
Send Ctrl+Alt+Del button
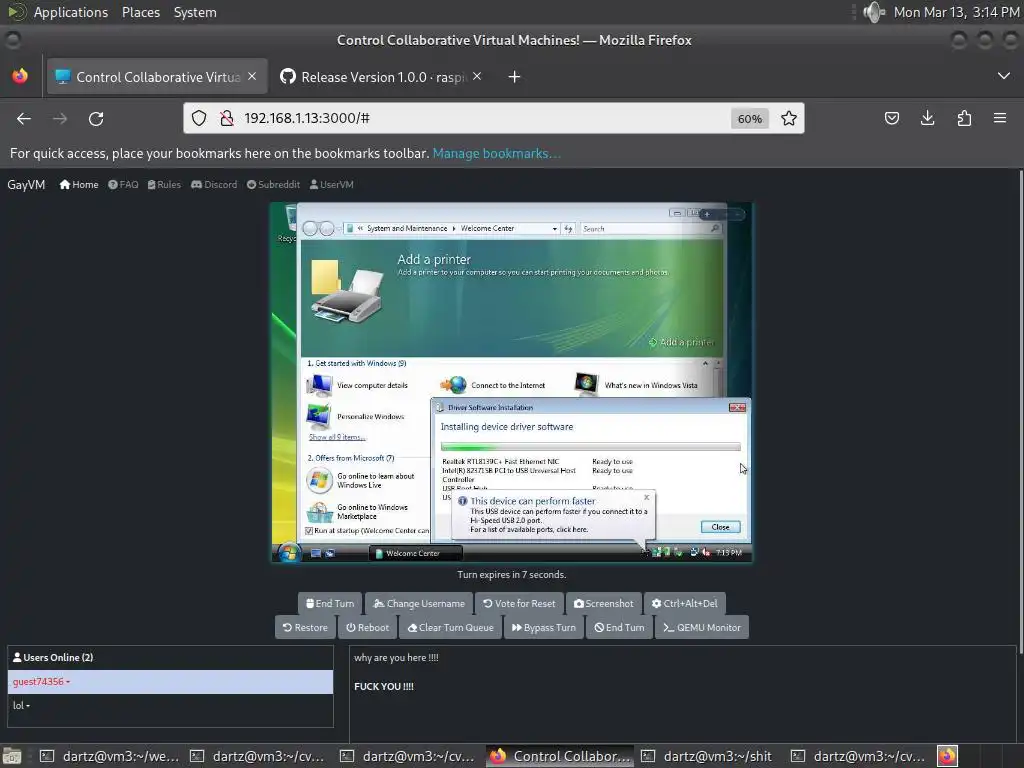tap(684, 603)
